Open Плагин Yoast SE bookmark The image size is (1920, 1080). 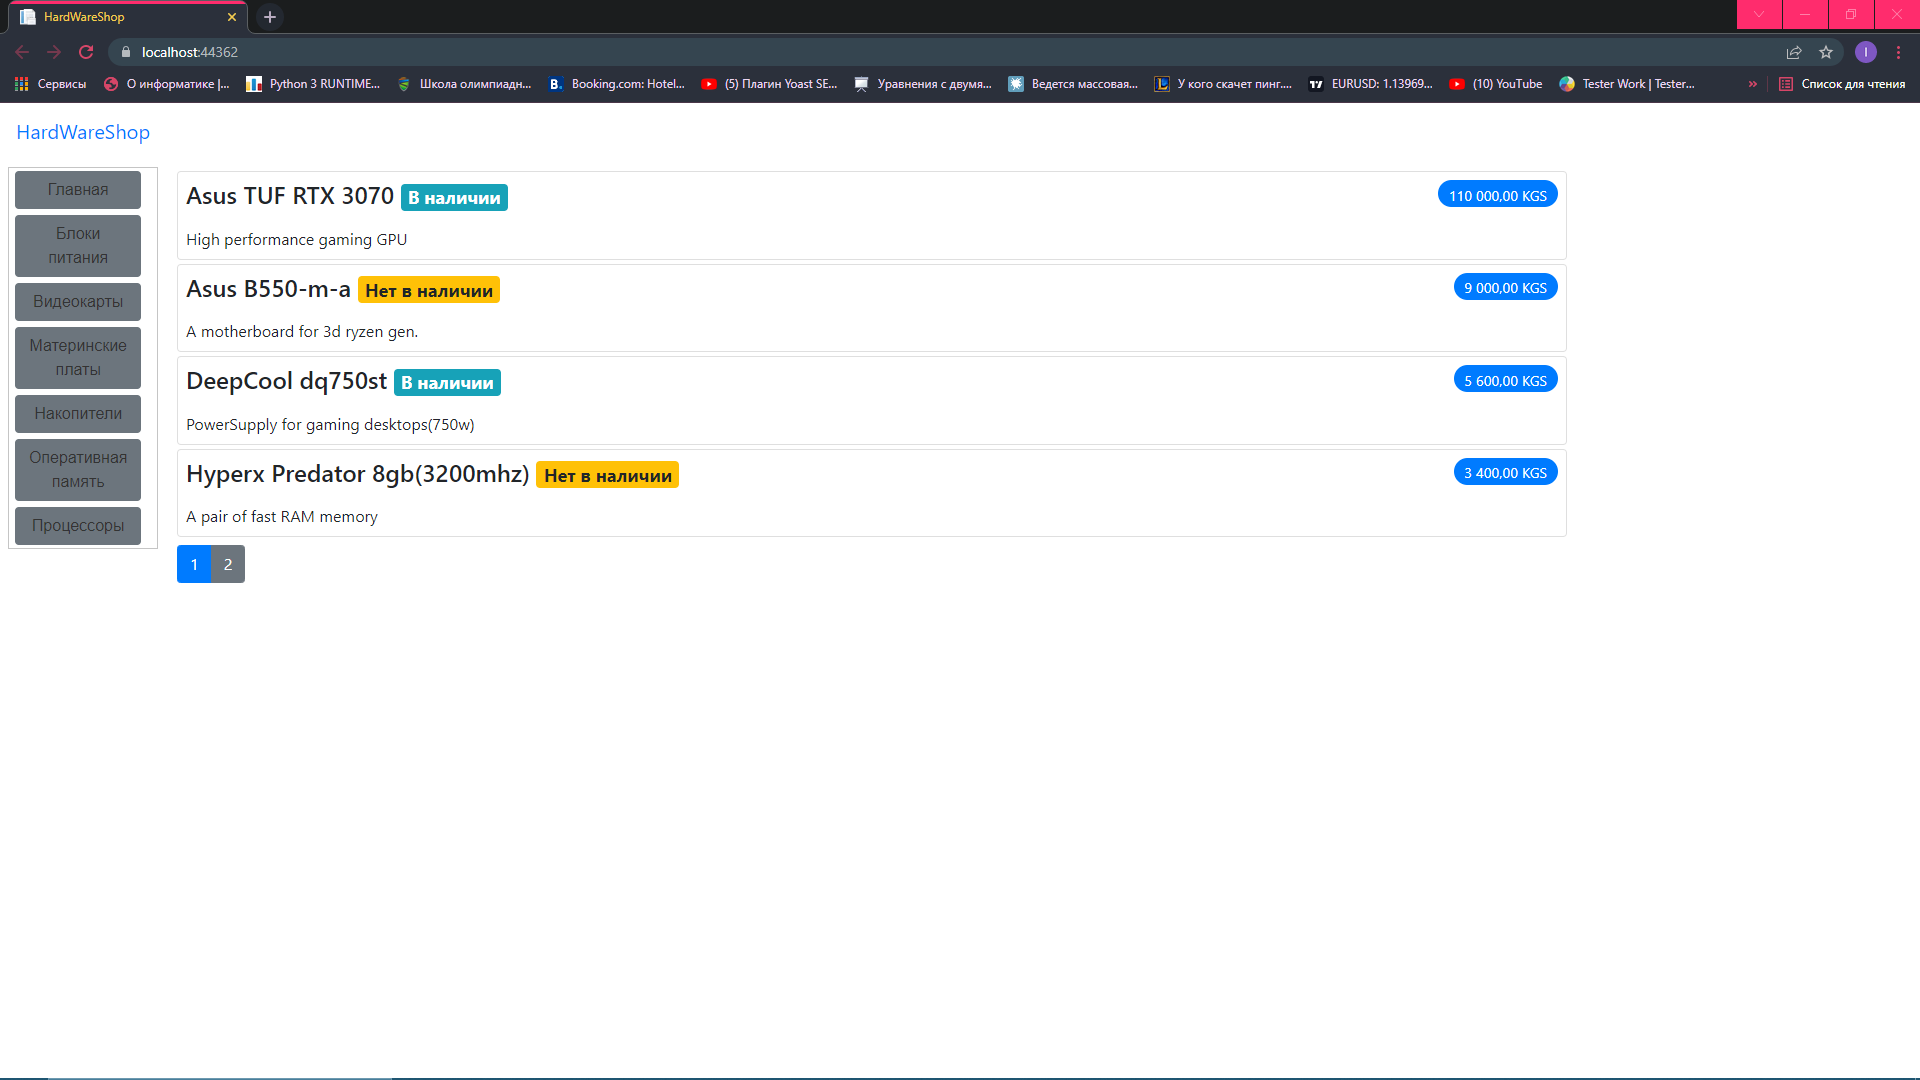[770, 84]
